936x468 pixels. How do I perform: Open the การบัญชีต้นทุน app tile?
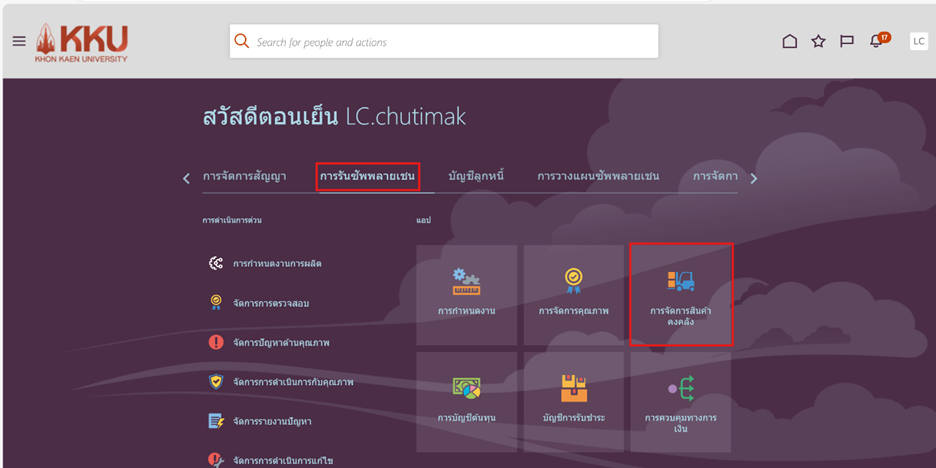pos(466,400)
